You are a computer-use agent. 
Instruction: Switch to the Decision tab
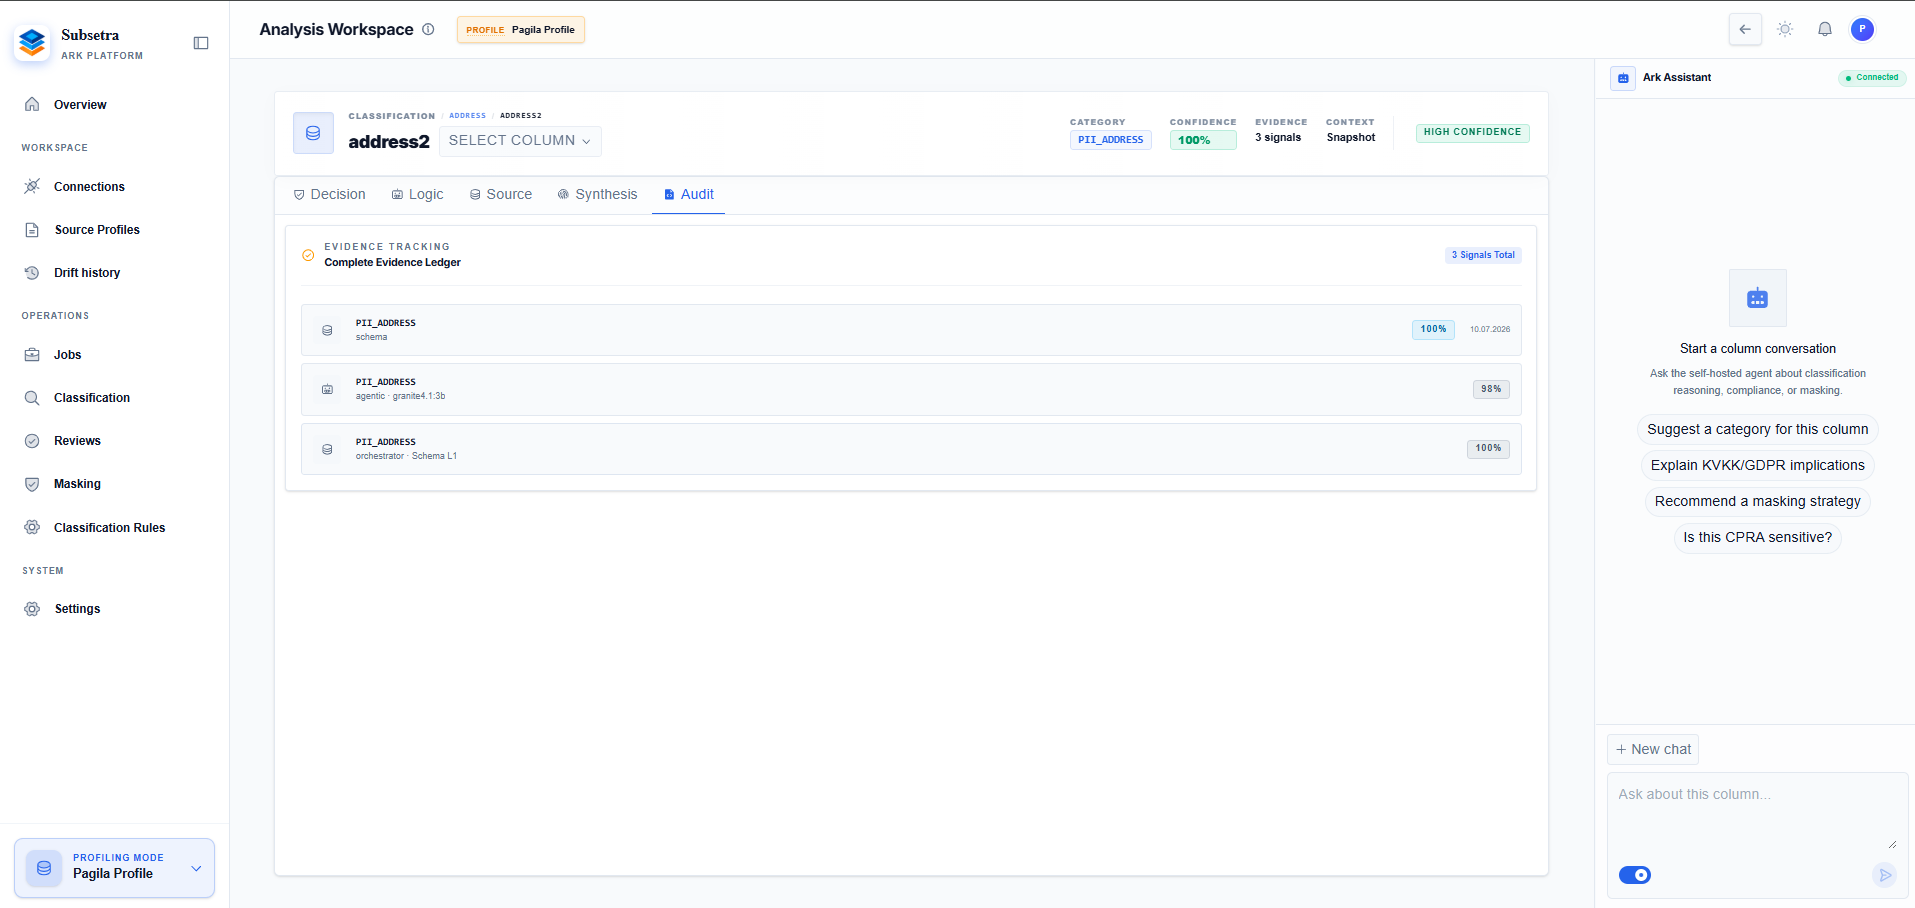[x=329, y=194]
